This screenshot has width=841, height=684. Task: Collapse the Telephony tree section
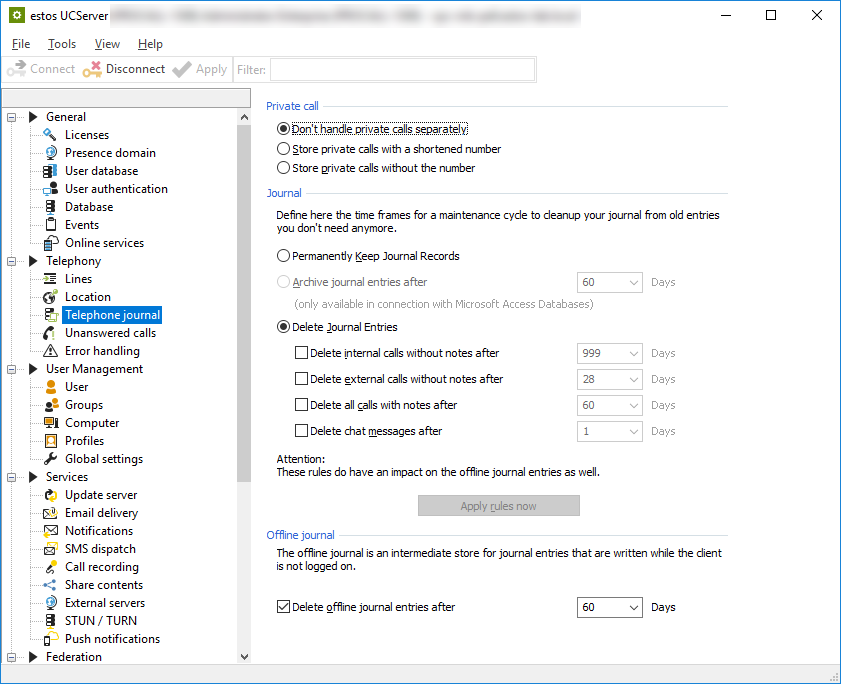[x=13, y=261]
